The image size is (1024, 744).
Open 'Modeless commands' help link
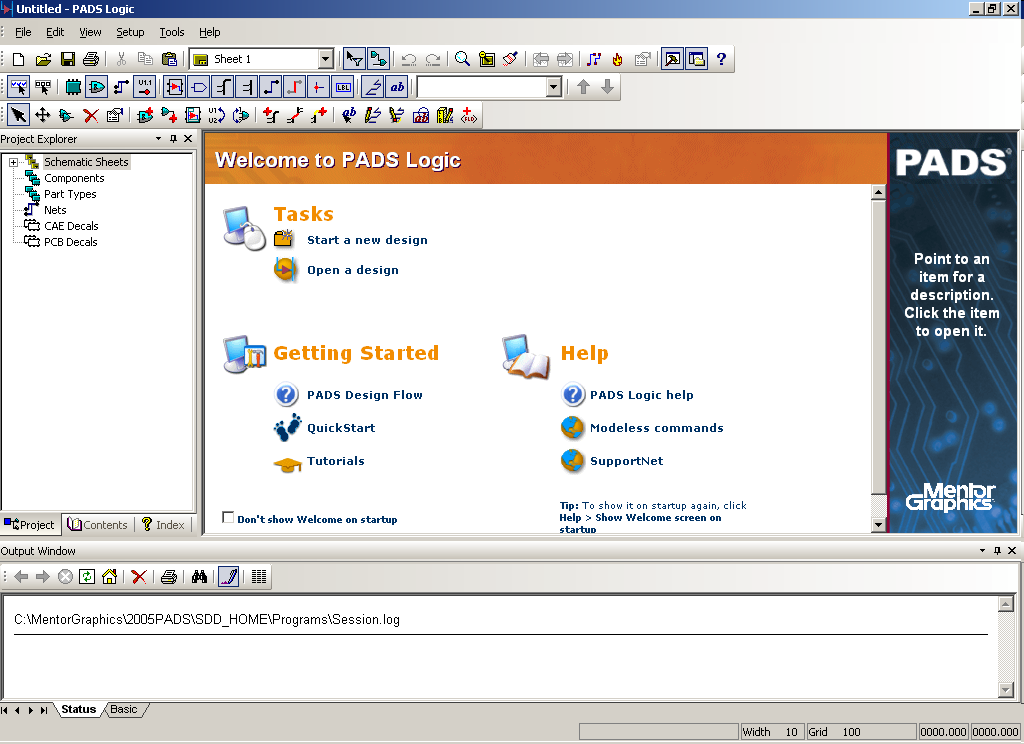coord(656,428)
